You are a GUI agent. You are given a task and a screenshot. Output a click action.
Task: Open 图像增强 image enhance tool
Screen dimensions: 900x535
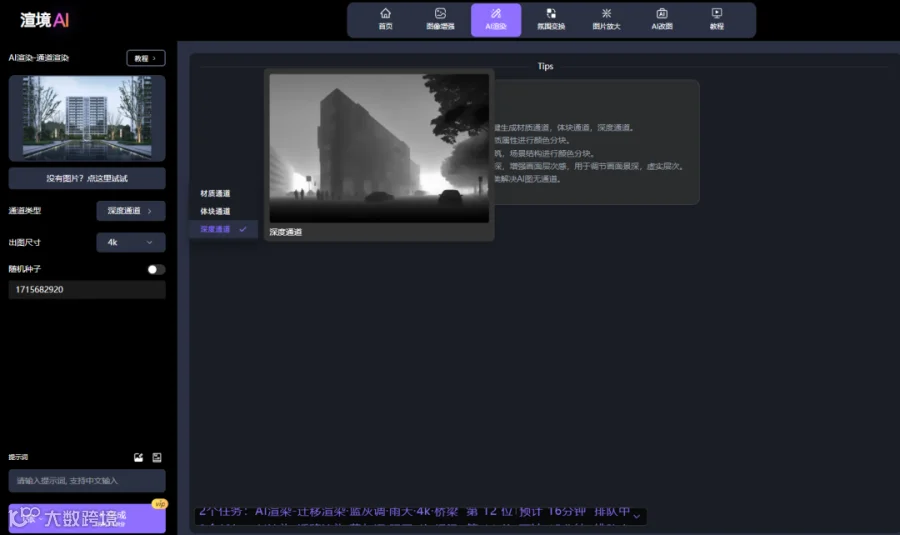point(440,20)
